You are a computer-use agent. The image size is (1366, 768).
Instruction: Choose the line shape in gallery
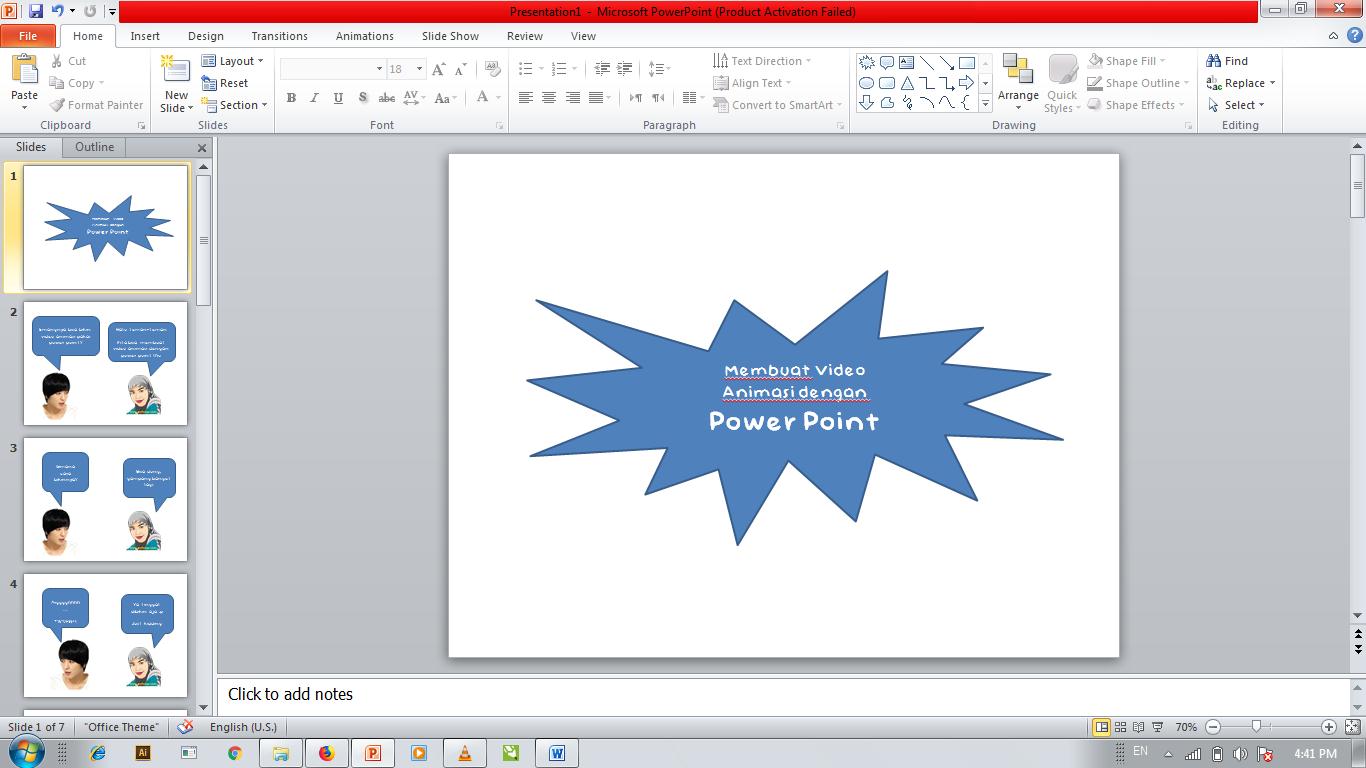click(x=927, y=62)
